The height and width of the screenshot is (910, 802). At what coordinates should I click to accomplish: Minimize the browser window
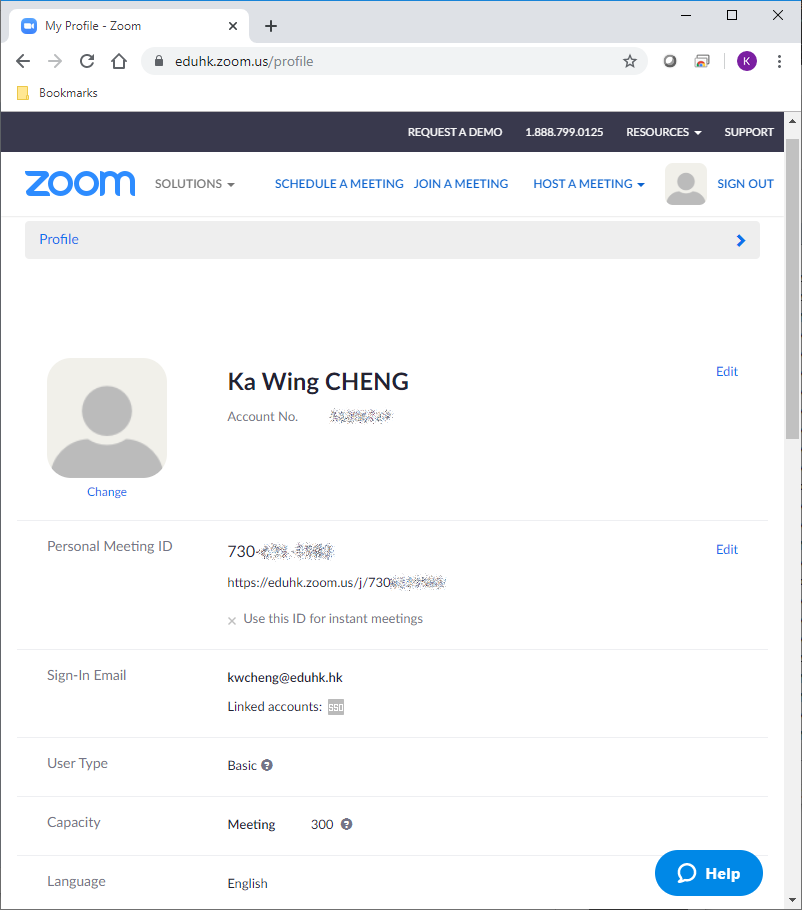(x=686, y=16)
